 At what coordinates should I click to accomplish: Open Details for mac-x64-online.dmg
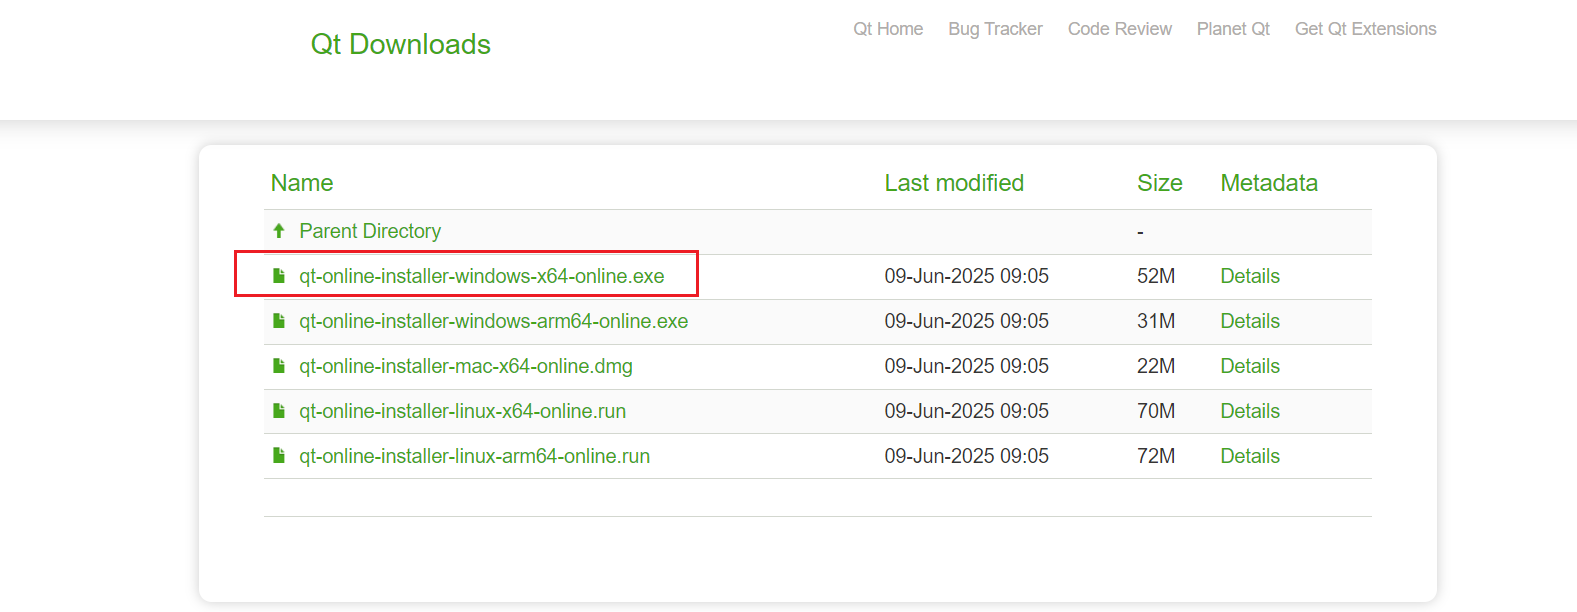coord(1250,366)
